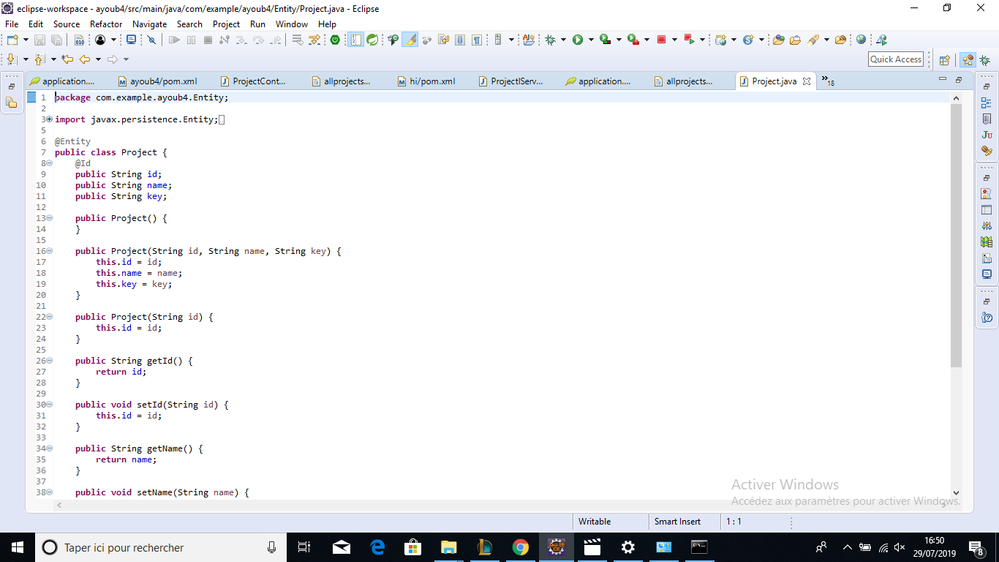Screen dimensions: 999x562
Task: Collapse getId method fold on line 26
Action: click(x=50, y=361)
